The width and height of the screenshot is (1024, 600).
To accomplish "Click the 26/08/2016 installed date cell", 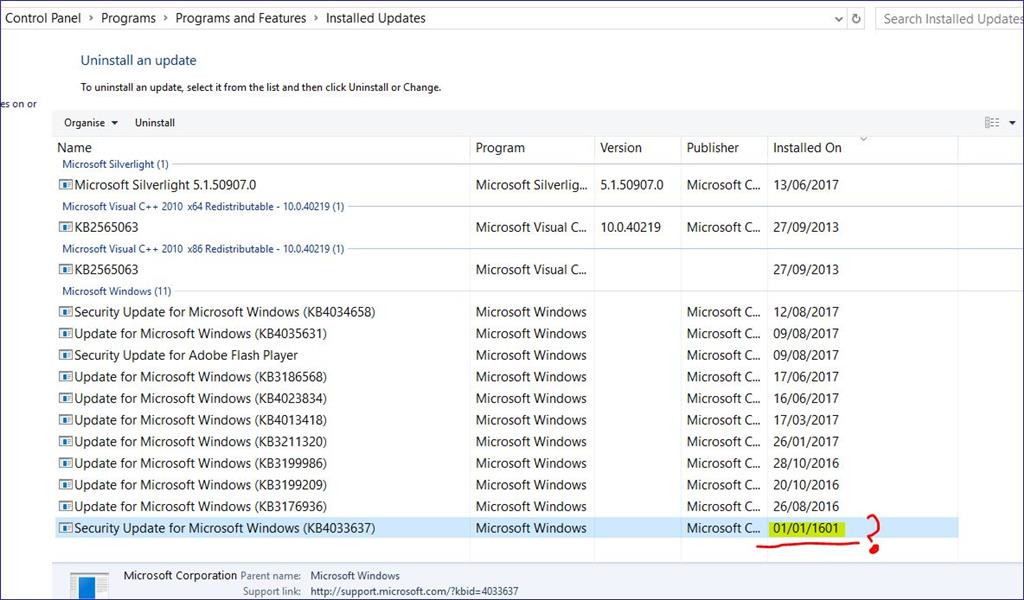I will click(806, 506).
